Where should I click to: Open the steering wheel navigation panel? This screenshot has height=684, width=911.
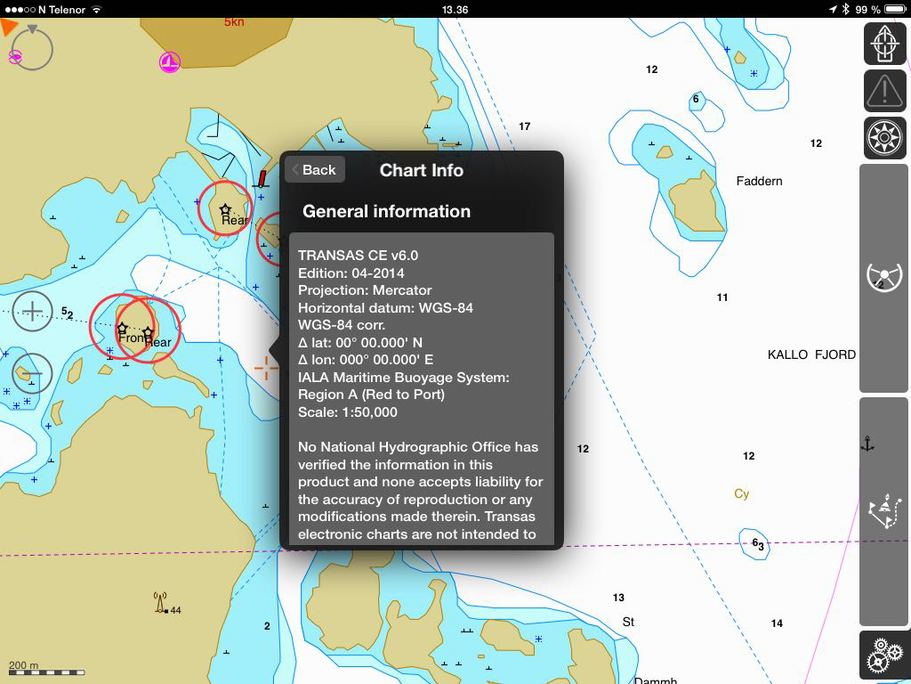(884, 277)
